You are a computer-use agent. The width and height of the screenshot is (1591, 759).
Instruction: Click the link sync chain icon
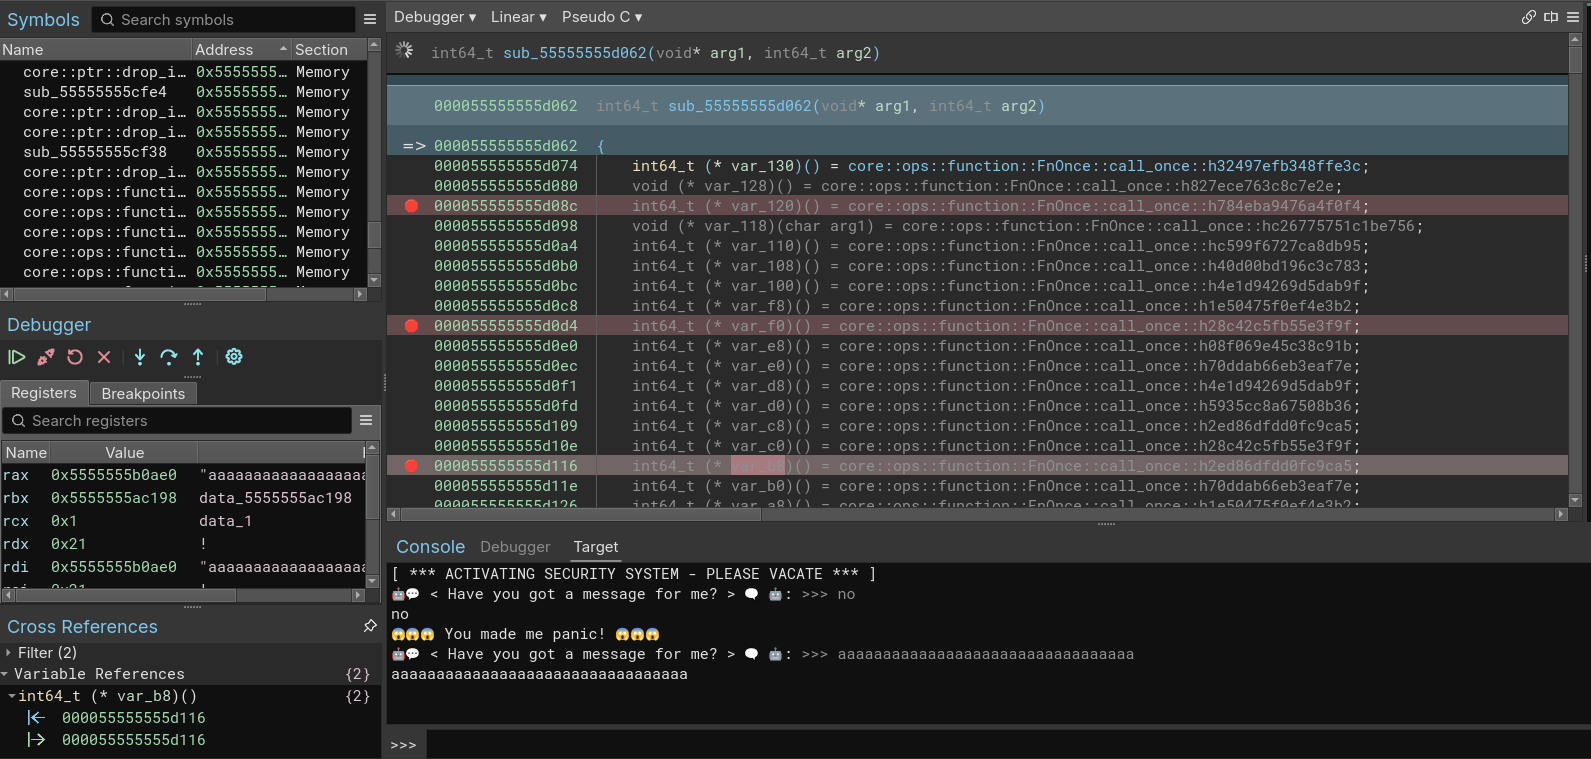(x=1528, y=17)
